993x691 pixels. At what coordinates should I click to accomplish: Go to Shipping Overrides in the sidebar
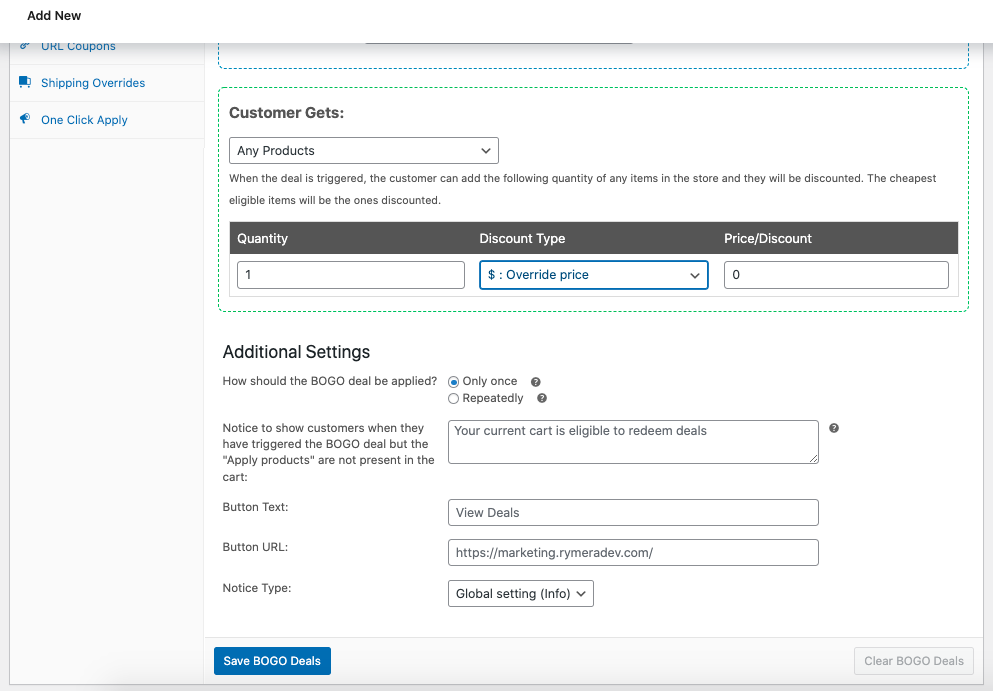pos(93,83)
